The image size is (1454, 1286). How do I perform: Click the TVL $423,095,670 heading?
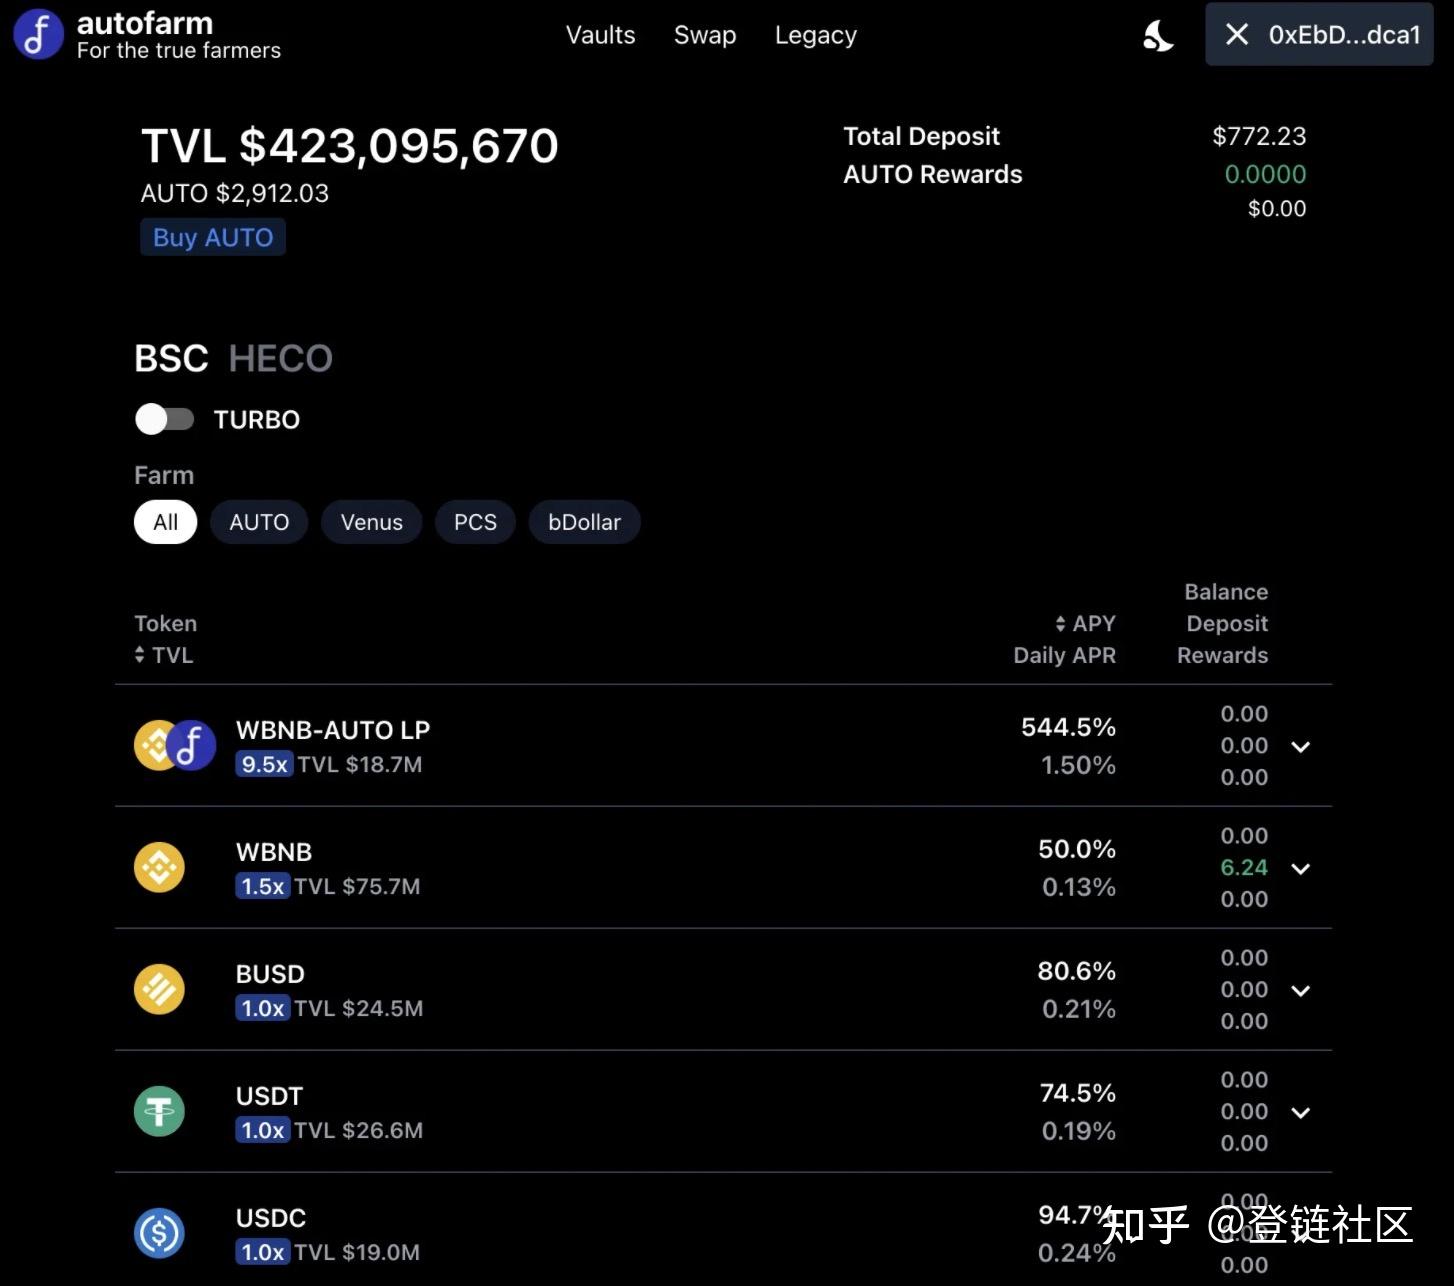tap(349, 146)
